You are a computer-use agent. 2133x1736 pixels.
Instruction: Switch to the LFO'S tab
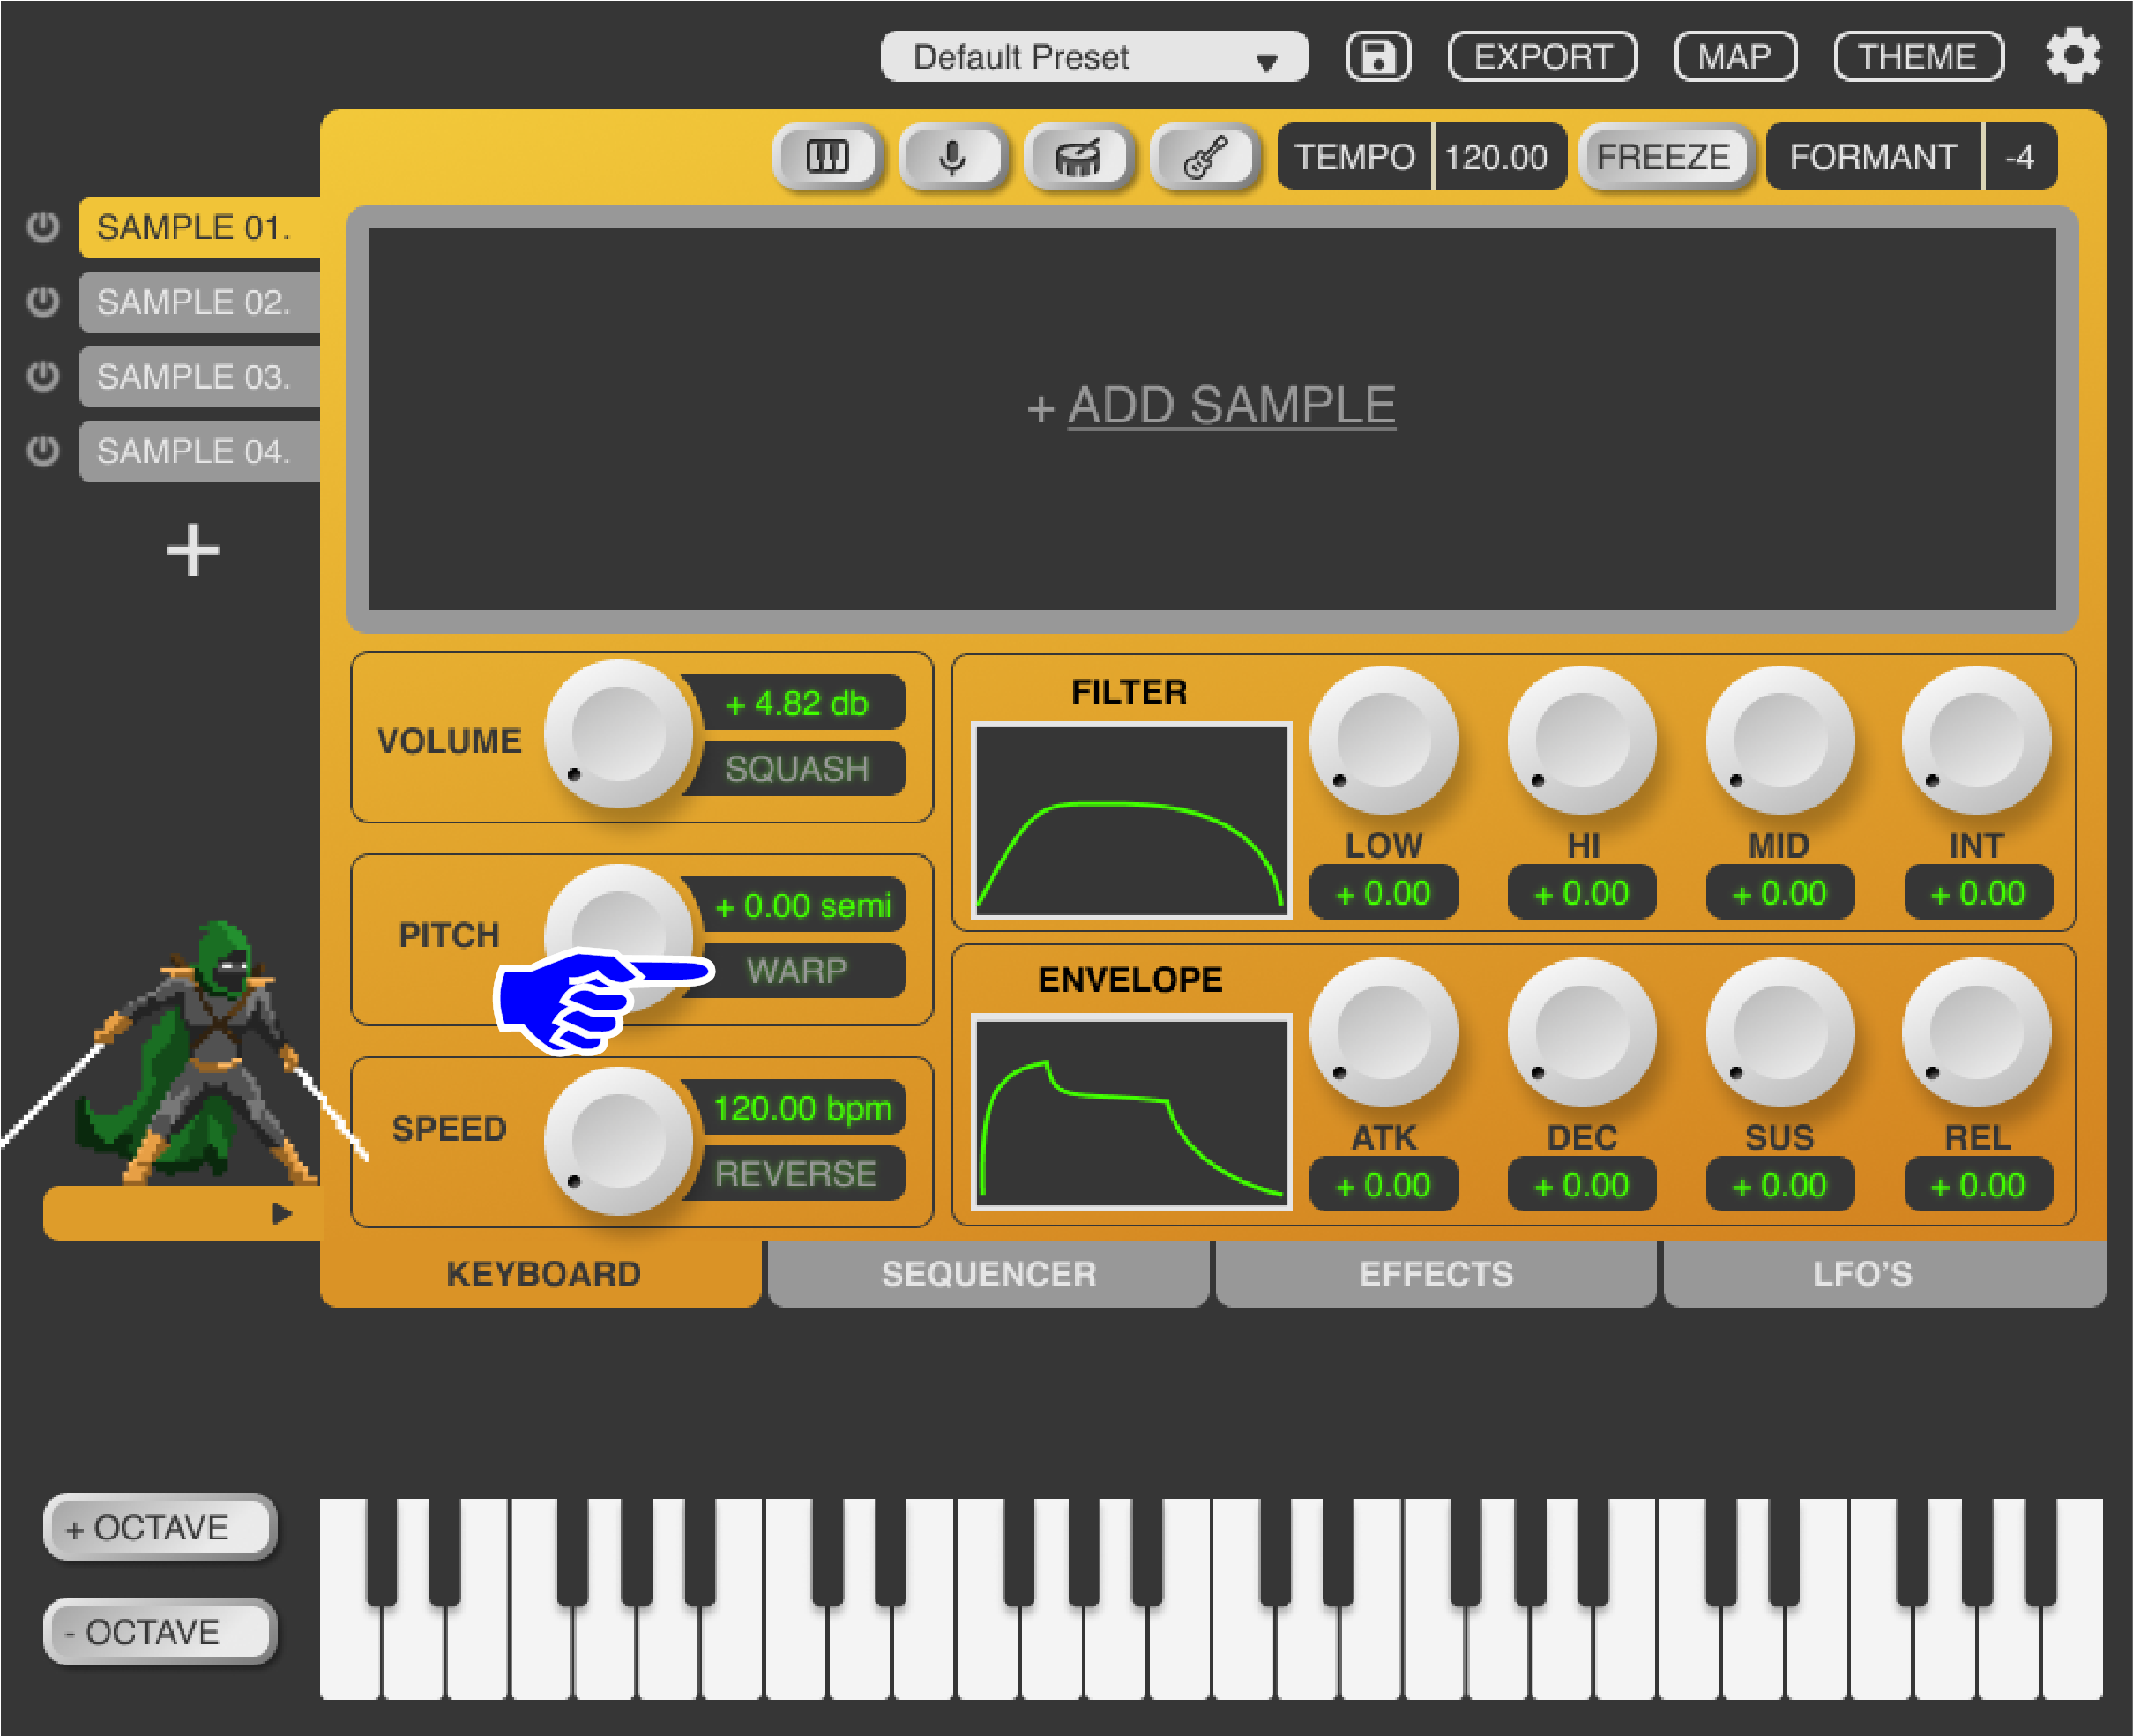click(x=1862, y=1273)
